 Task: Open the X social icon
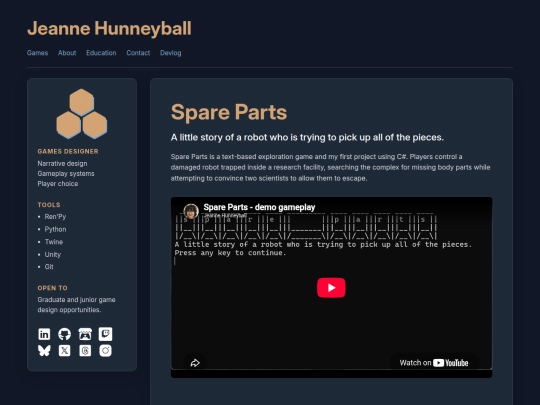coord(64,351)
